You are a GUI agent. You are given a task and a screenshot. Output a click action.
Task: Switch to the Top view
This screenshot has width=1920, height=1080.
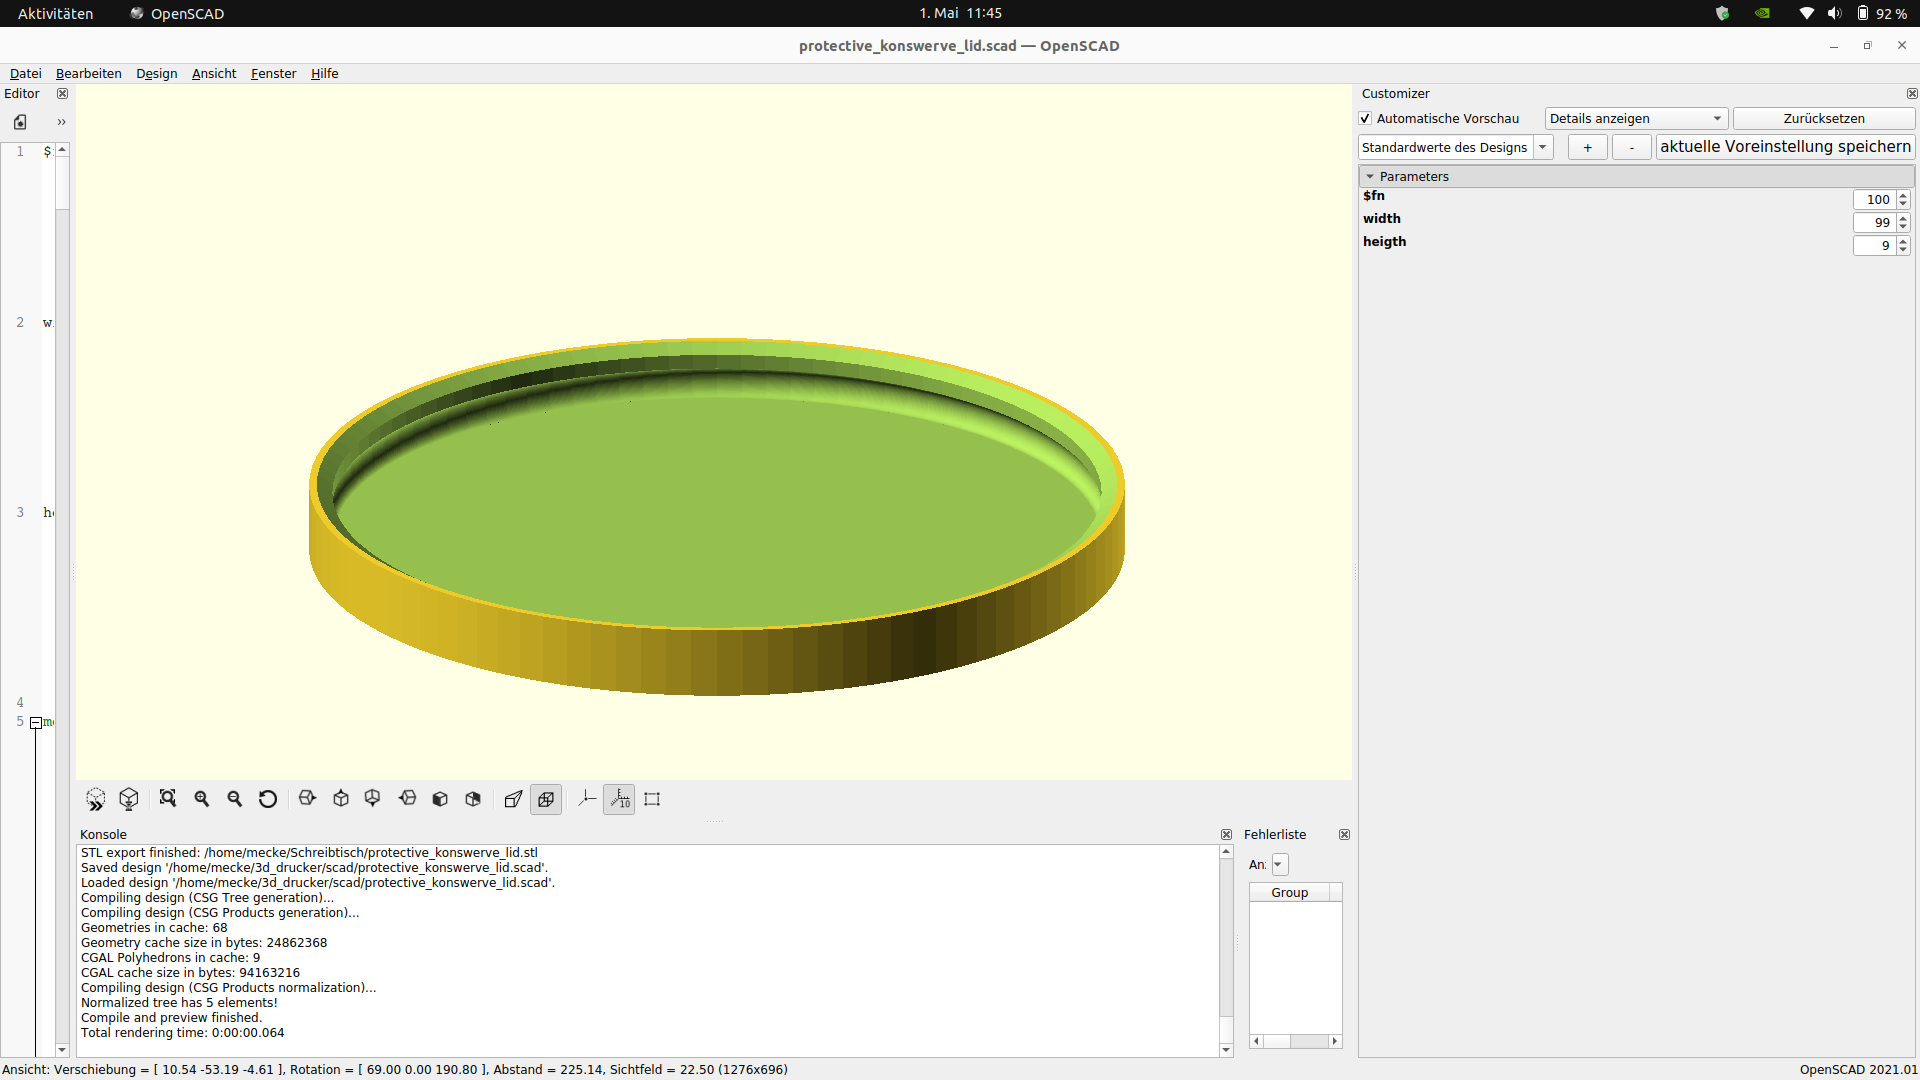point(339,799)
